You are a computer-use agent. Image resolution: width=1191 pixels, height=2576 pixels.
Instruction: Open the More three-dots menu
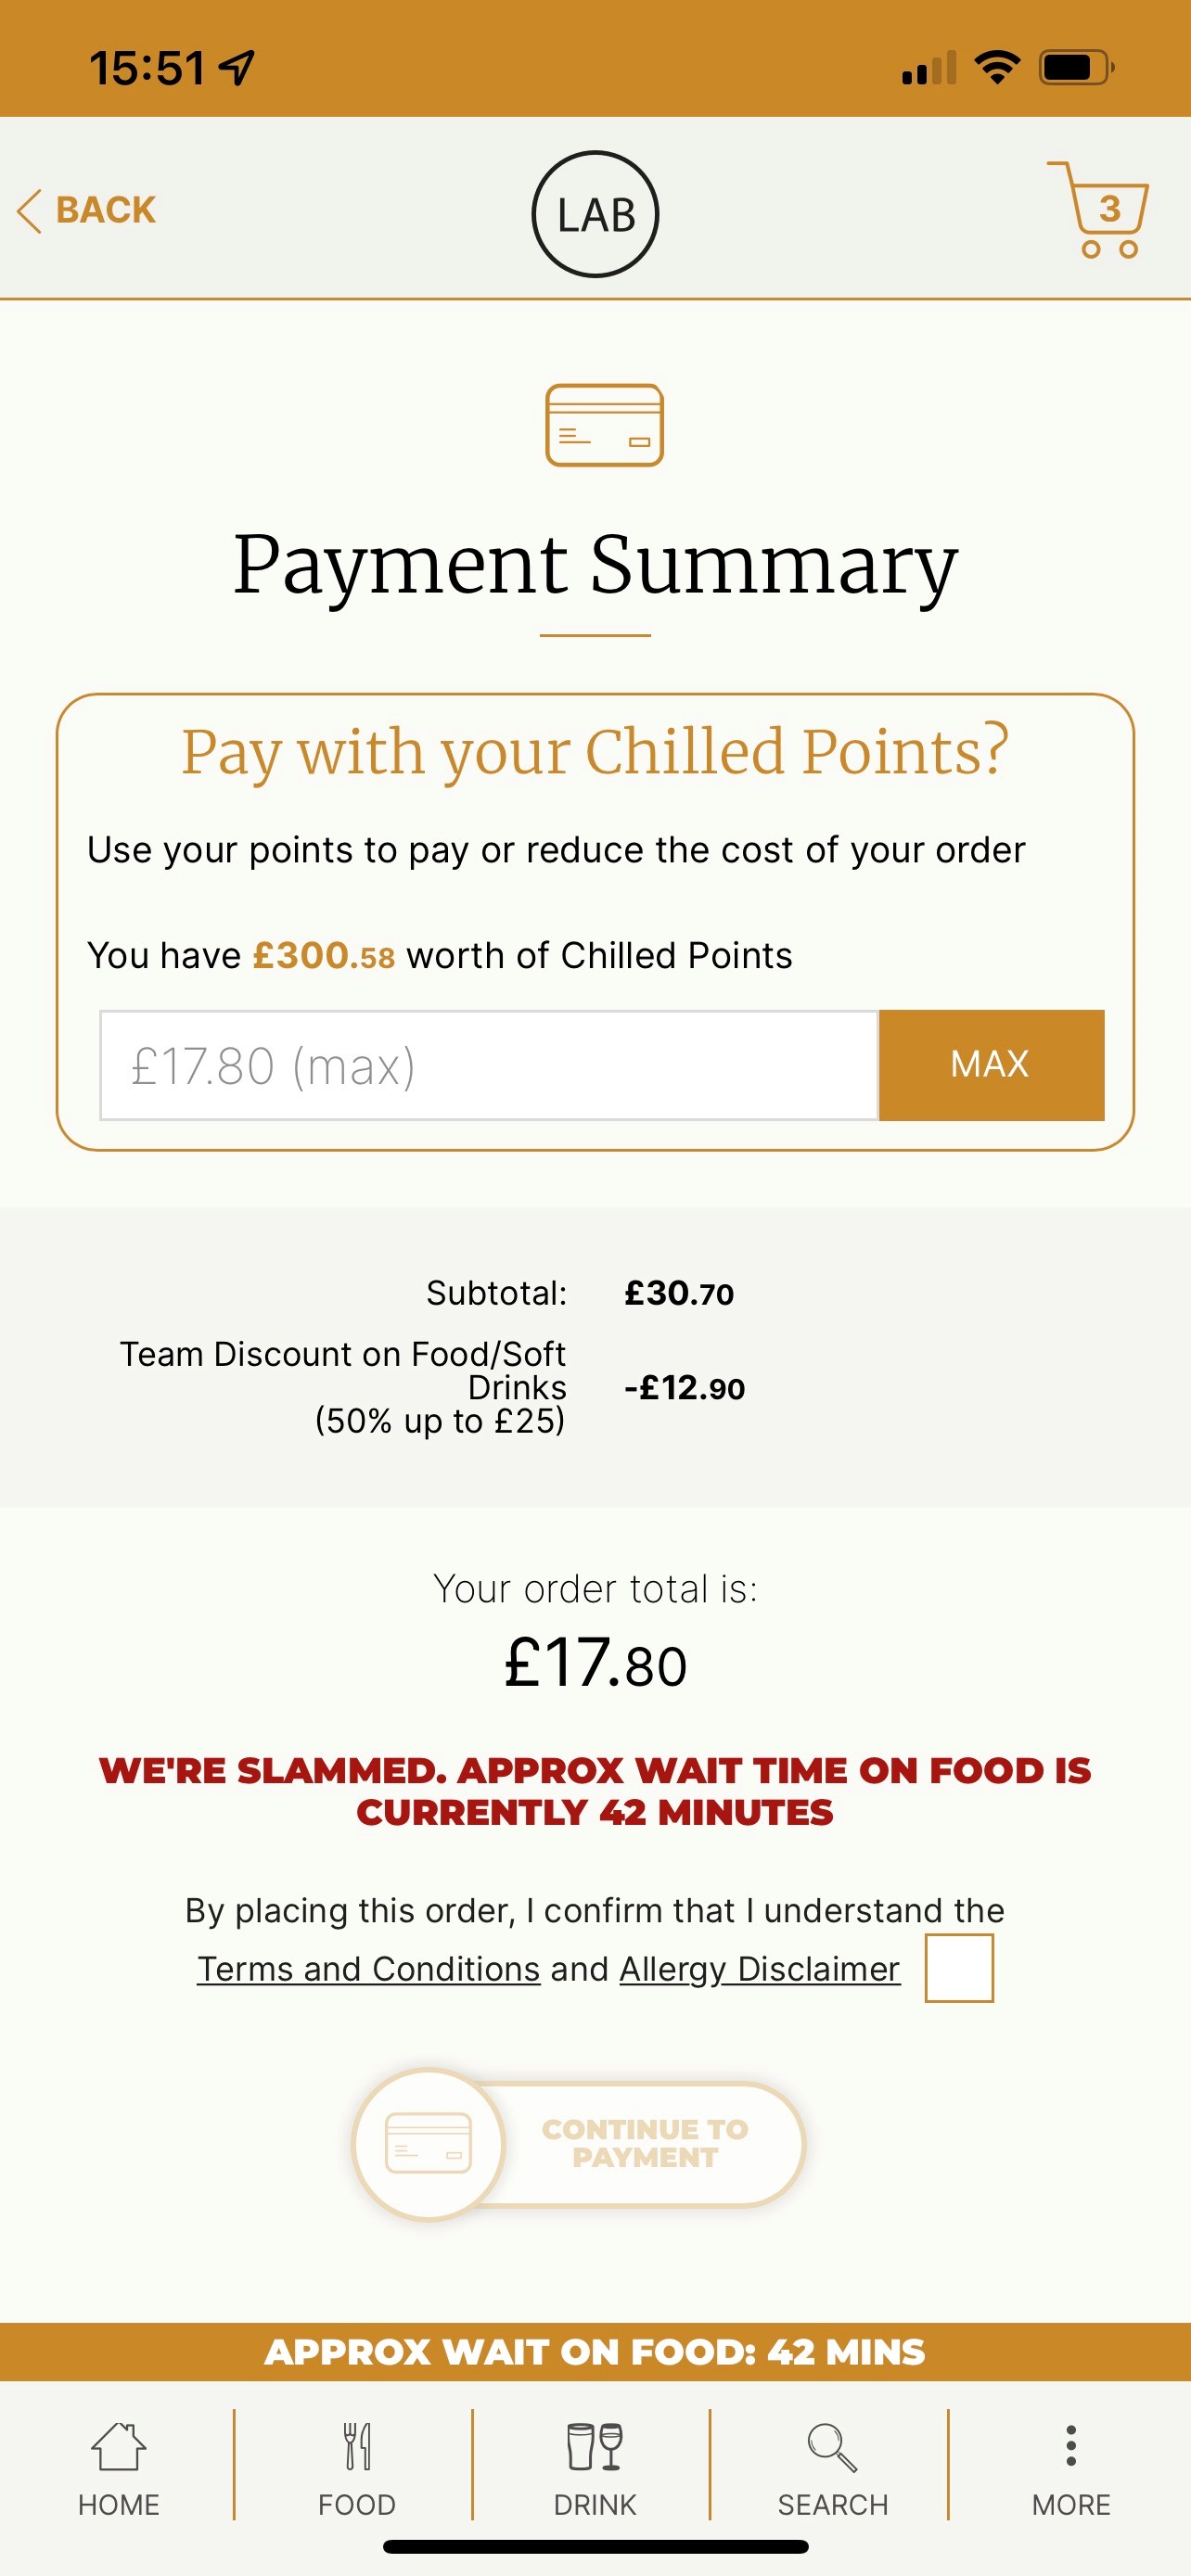1071,2447
